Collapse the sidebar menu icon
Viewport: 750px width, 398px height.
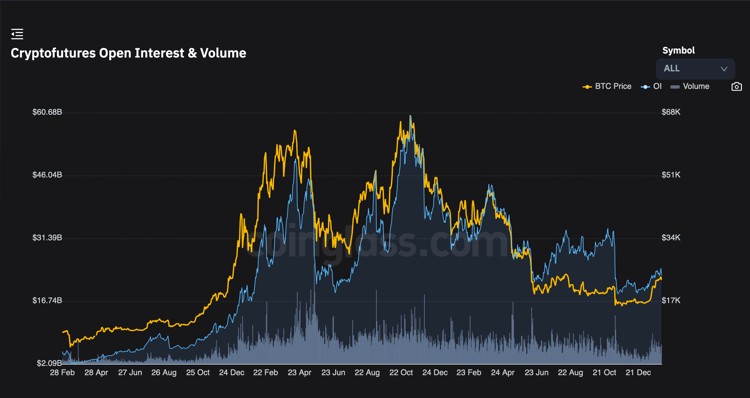click(17, 34)
